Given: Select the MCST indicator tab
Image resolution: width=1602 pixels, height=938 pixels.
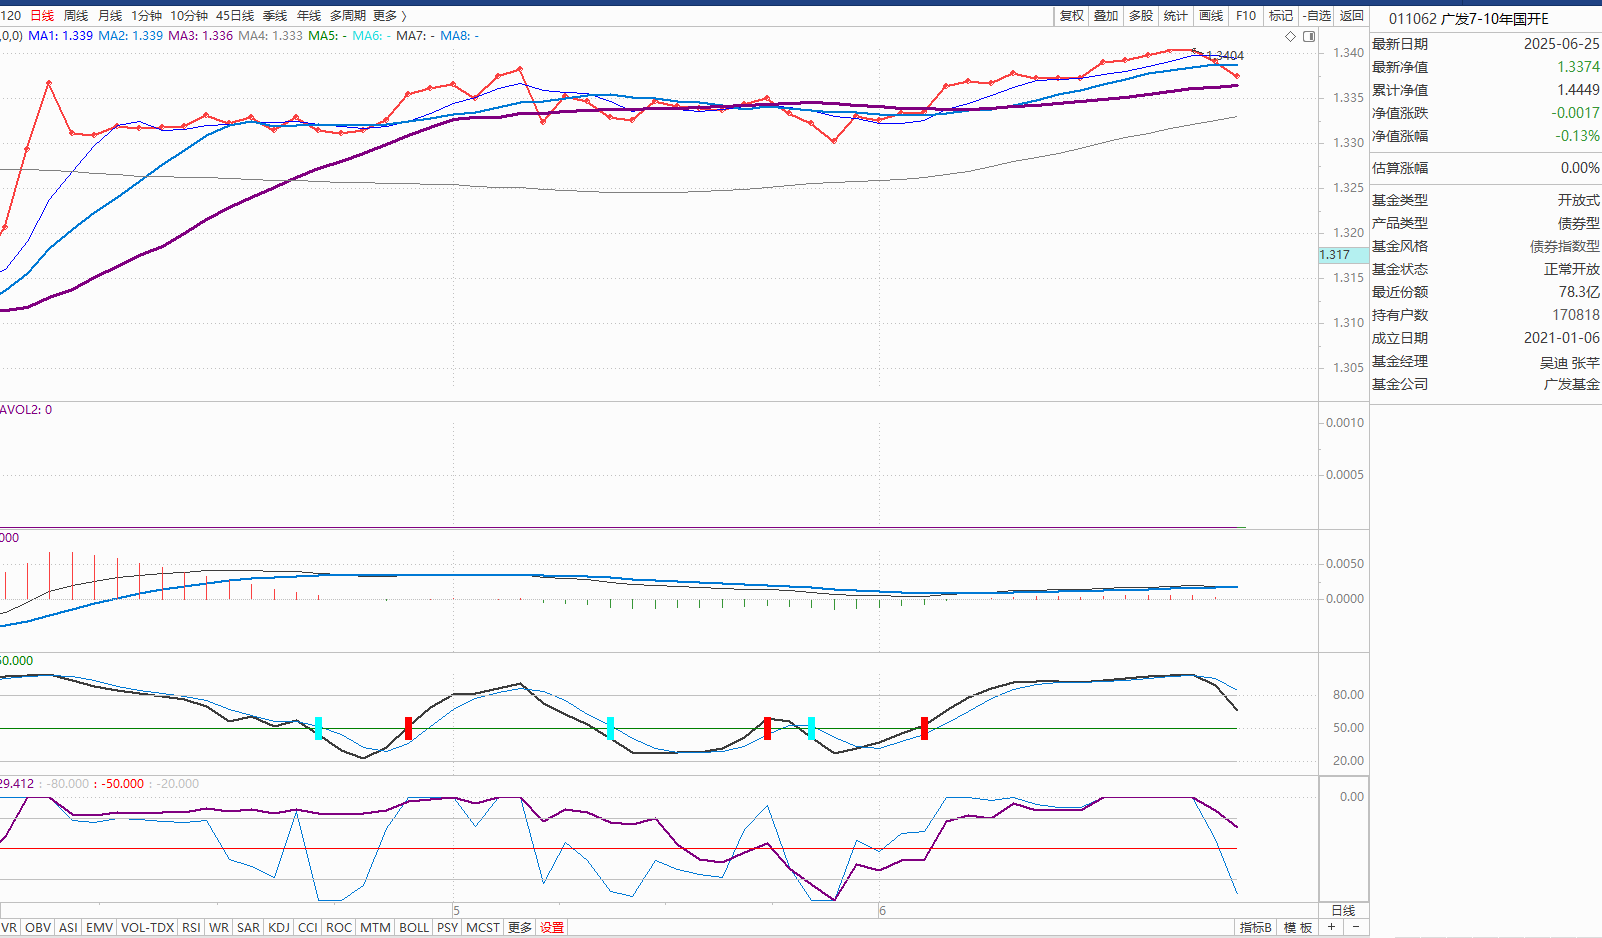Looking at the screenshot, I should 483,928.
